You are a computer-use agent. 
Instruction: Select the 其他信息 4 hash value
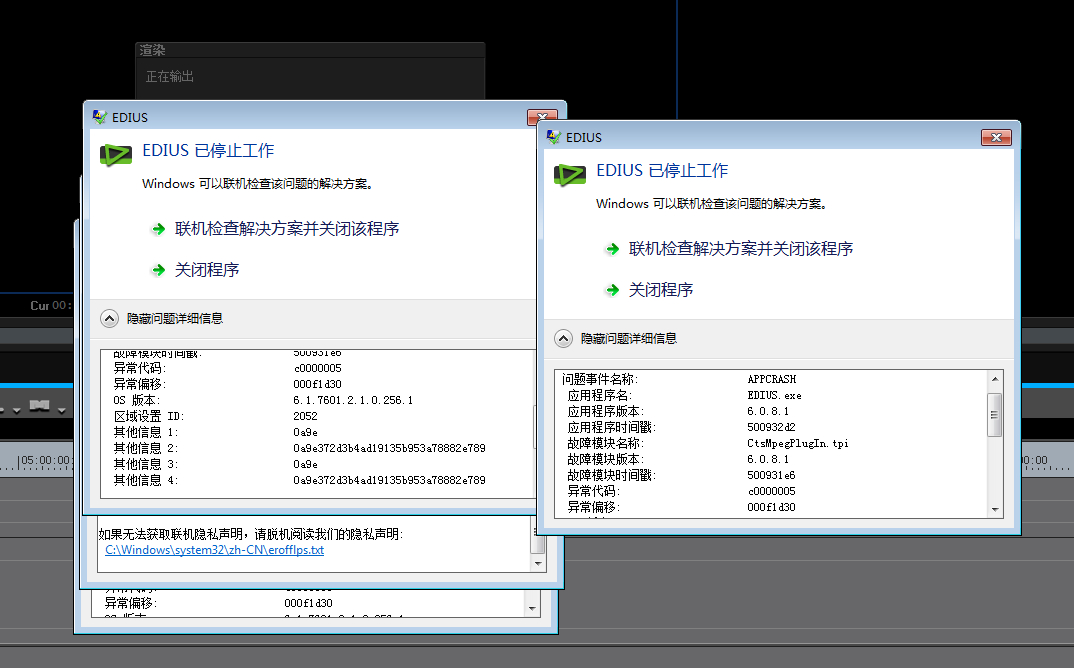(x=389, y=481)
